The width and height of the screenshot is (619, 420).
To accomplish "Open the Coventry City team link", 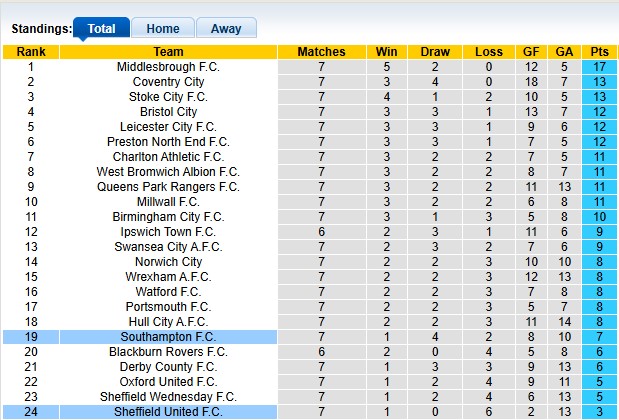I will (168, 82).
